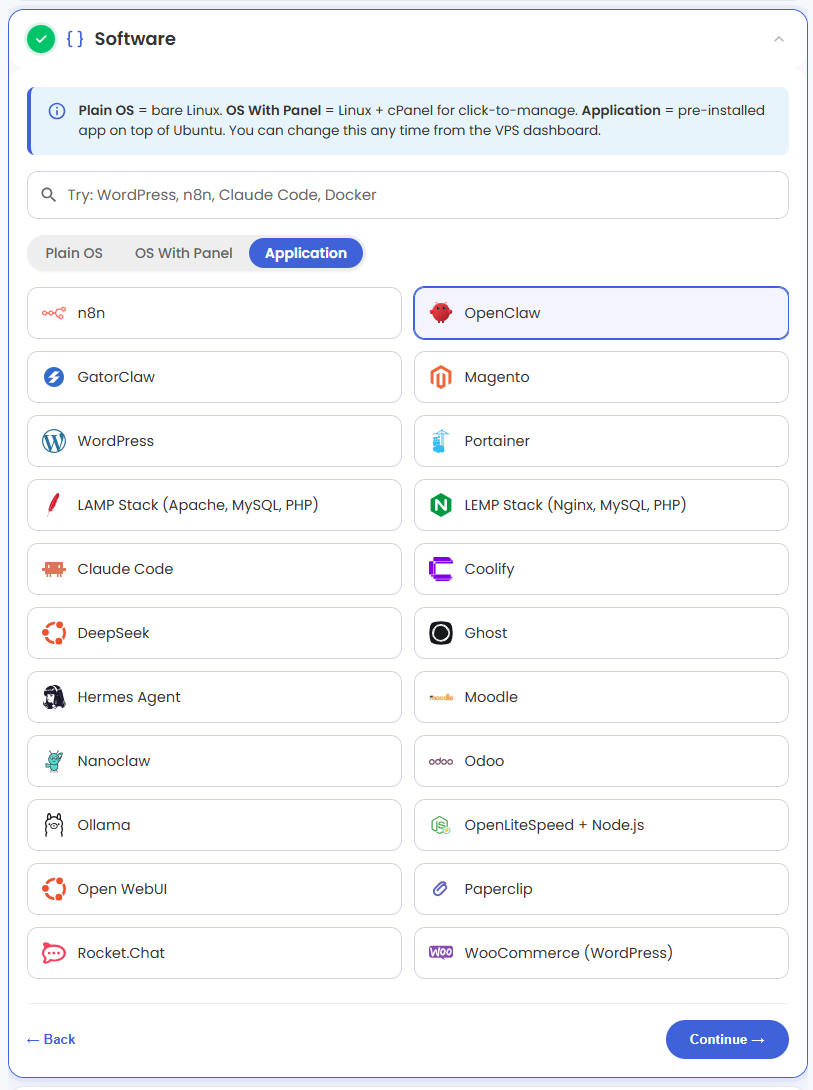Click the Open WebUI ring icon
This screenshot has width=813, height=1090.
(54, 888)
